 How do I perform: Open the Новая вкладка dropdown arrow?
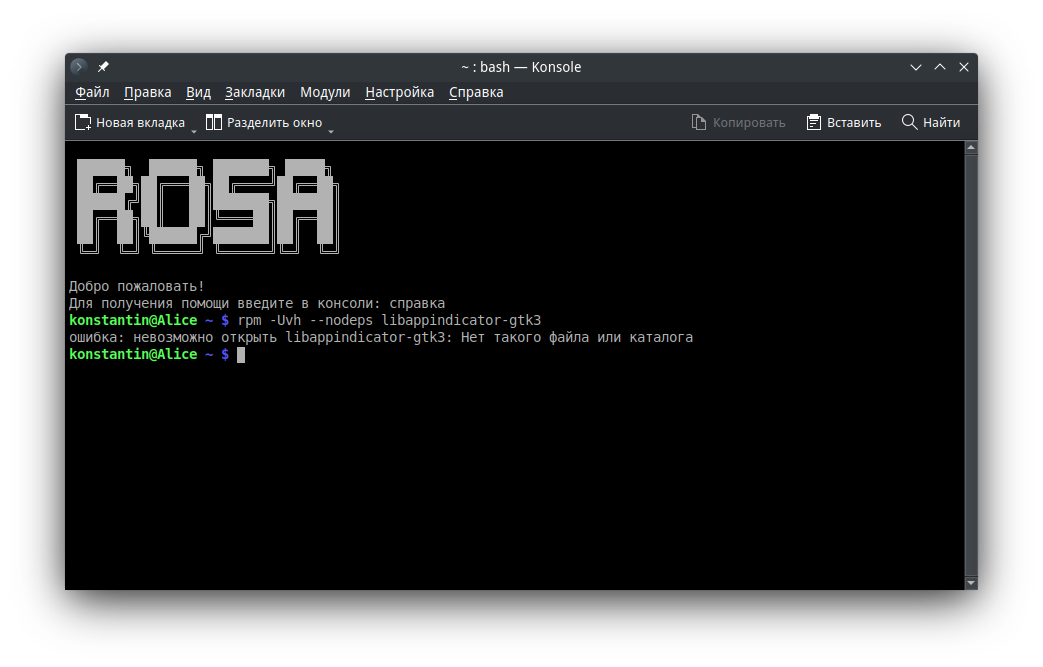194,132
